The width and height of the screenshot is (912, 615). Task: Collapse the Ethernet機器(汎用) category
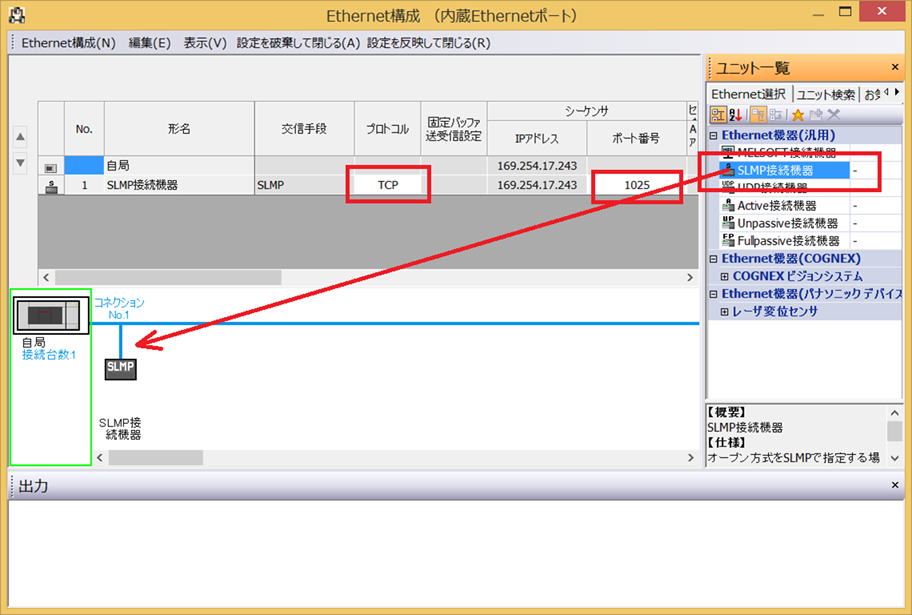click(x=714, y=136)
